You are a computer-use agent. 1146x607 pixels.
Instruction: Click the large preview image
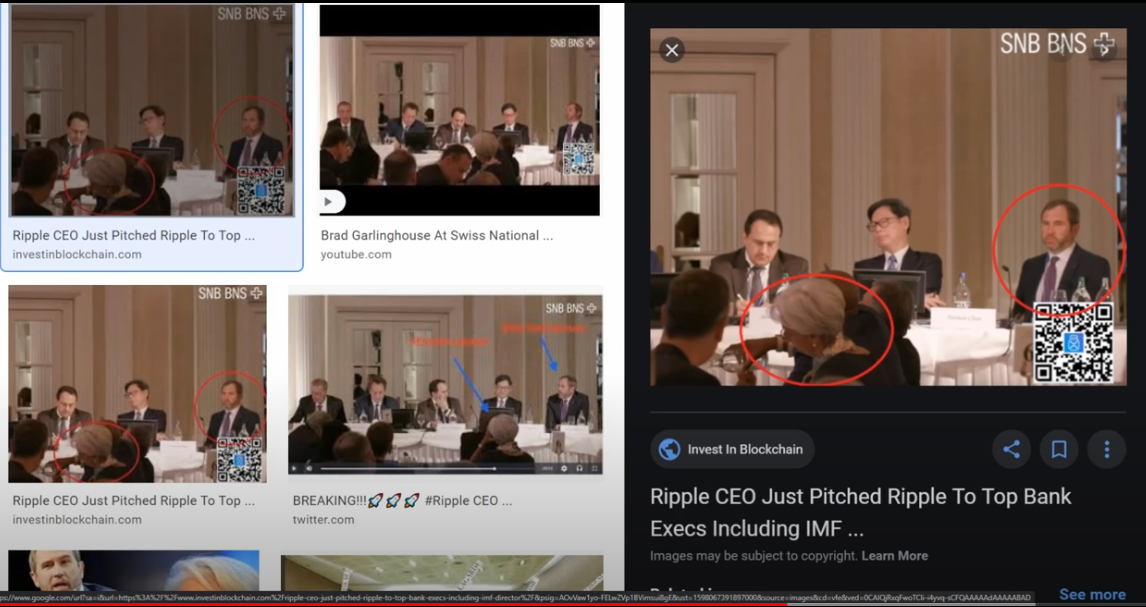point(888,207)
